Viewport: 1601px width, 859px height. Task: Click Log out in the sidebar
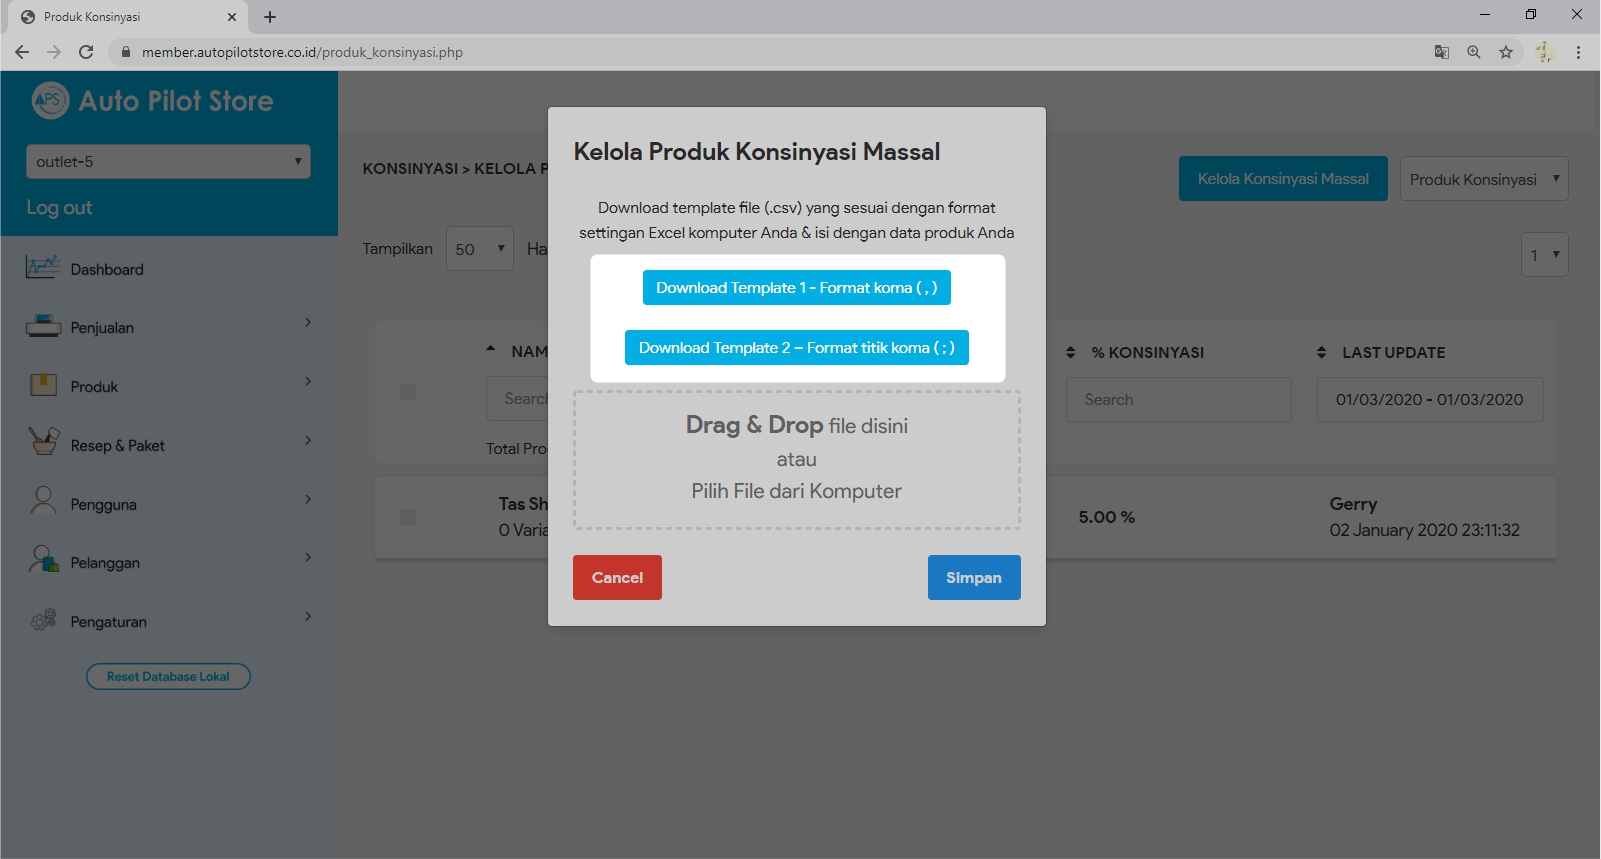point(59,208)
